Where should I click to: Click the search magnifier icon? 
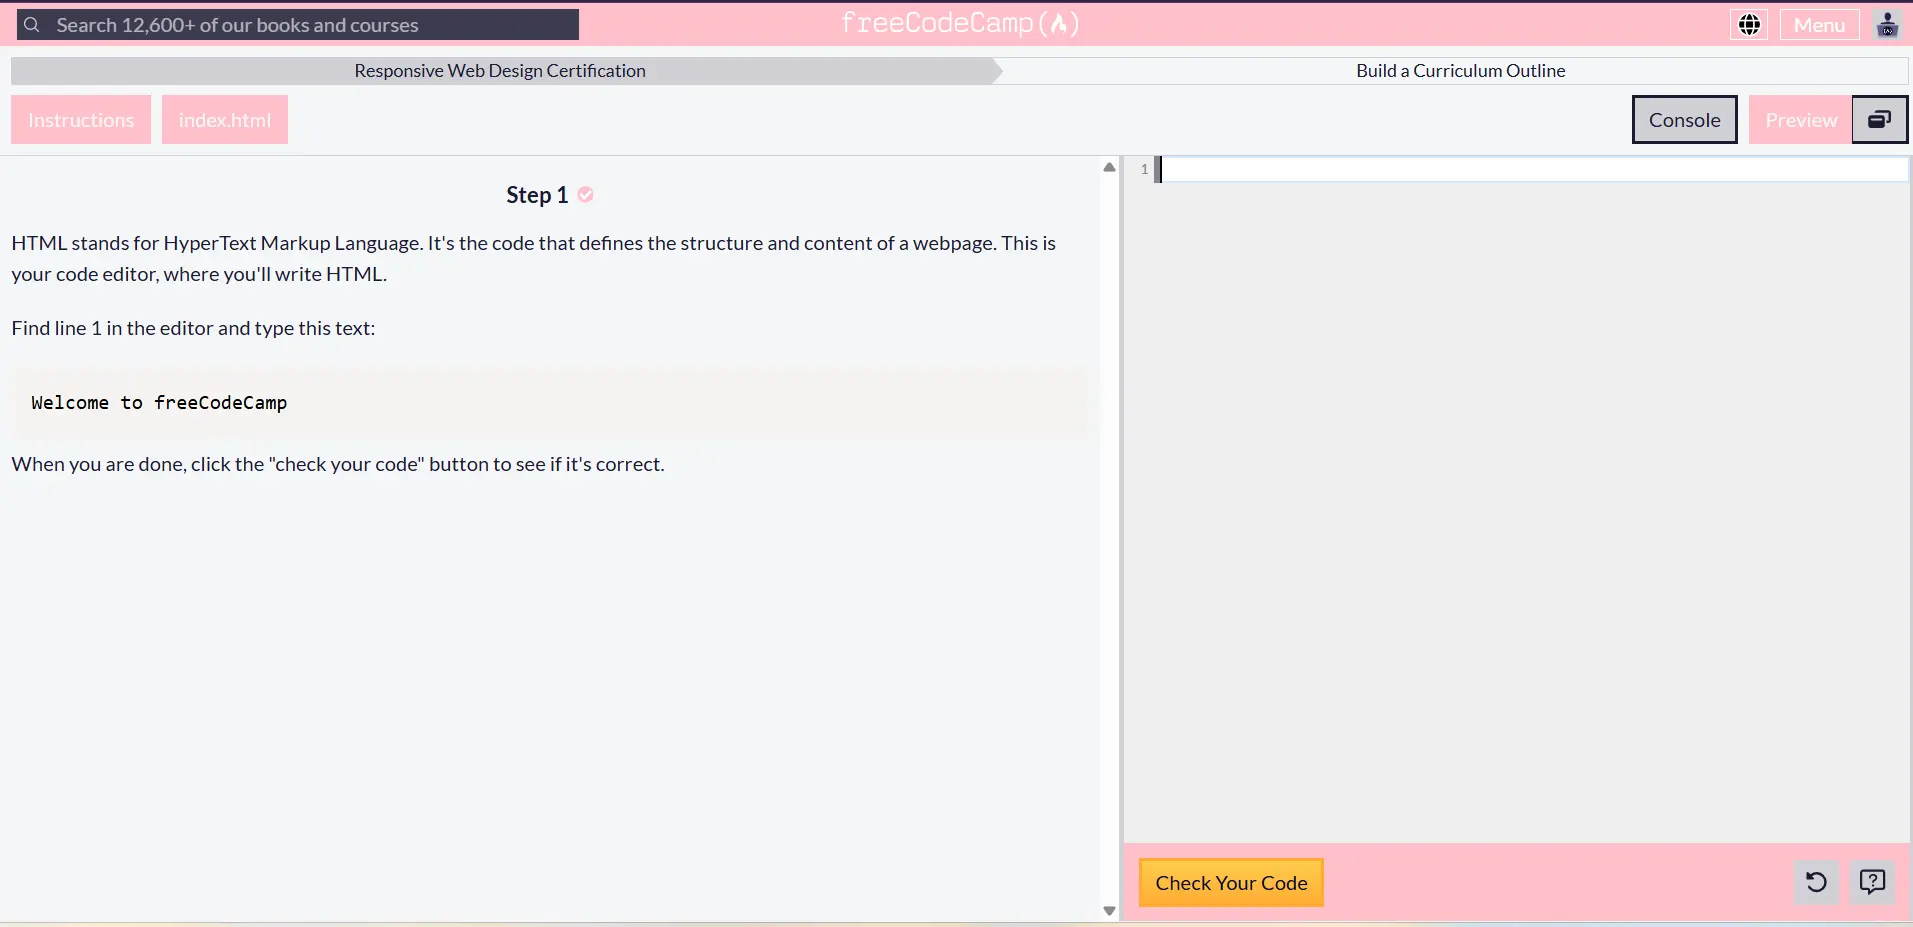point(32,25)
